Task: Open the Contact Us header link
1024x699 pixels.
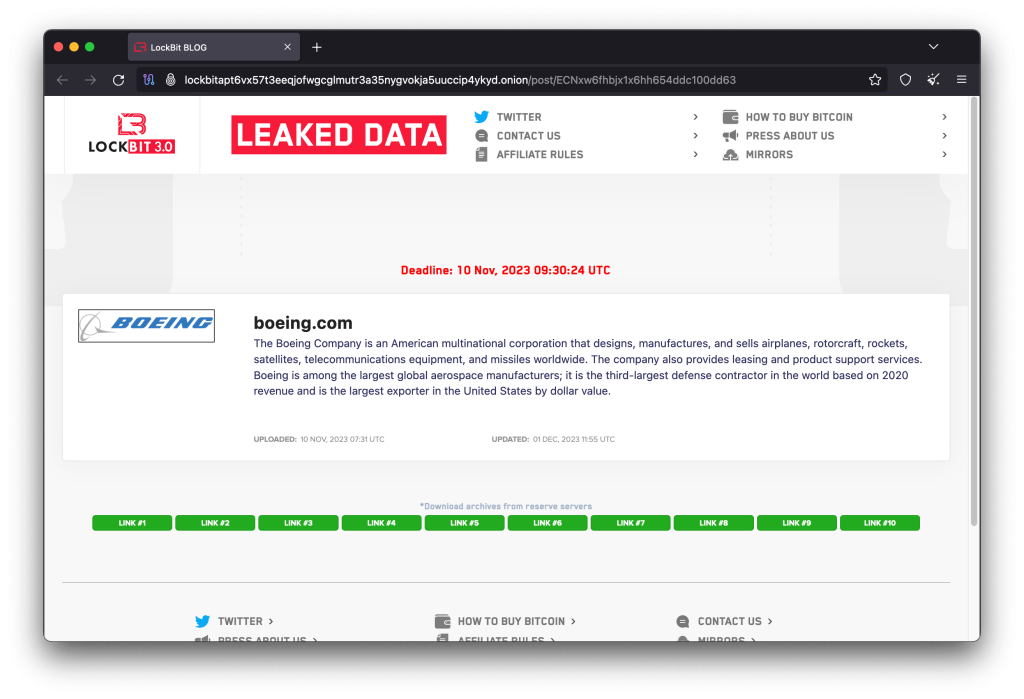Action: point(528,136)
